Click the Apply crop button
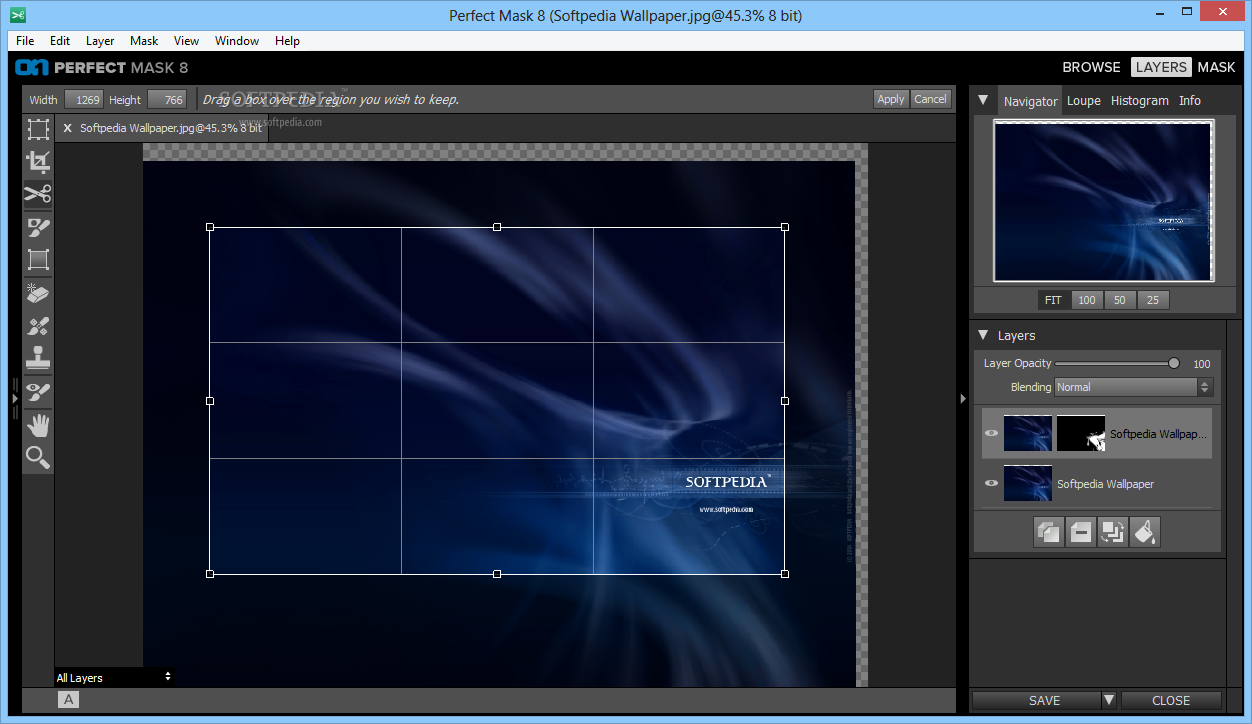 click(890, 99)
